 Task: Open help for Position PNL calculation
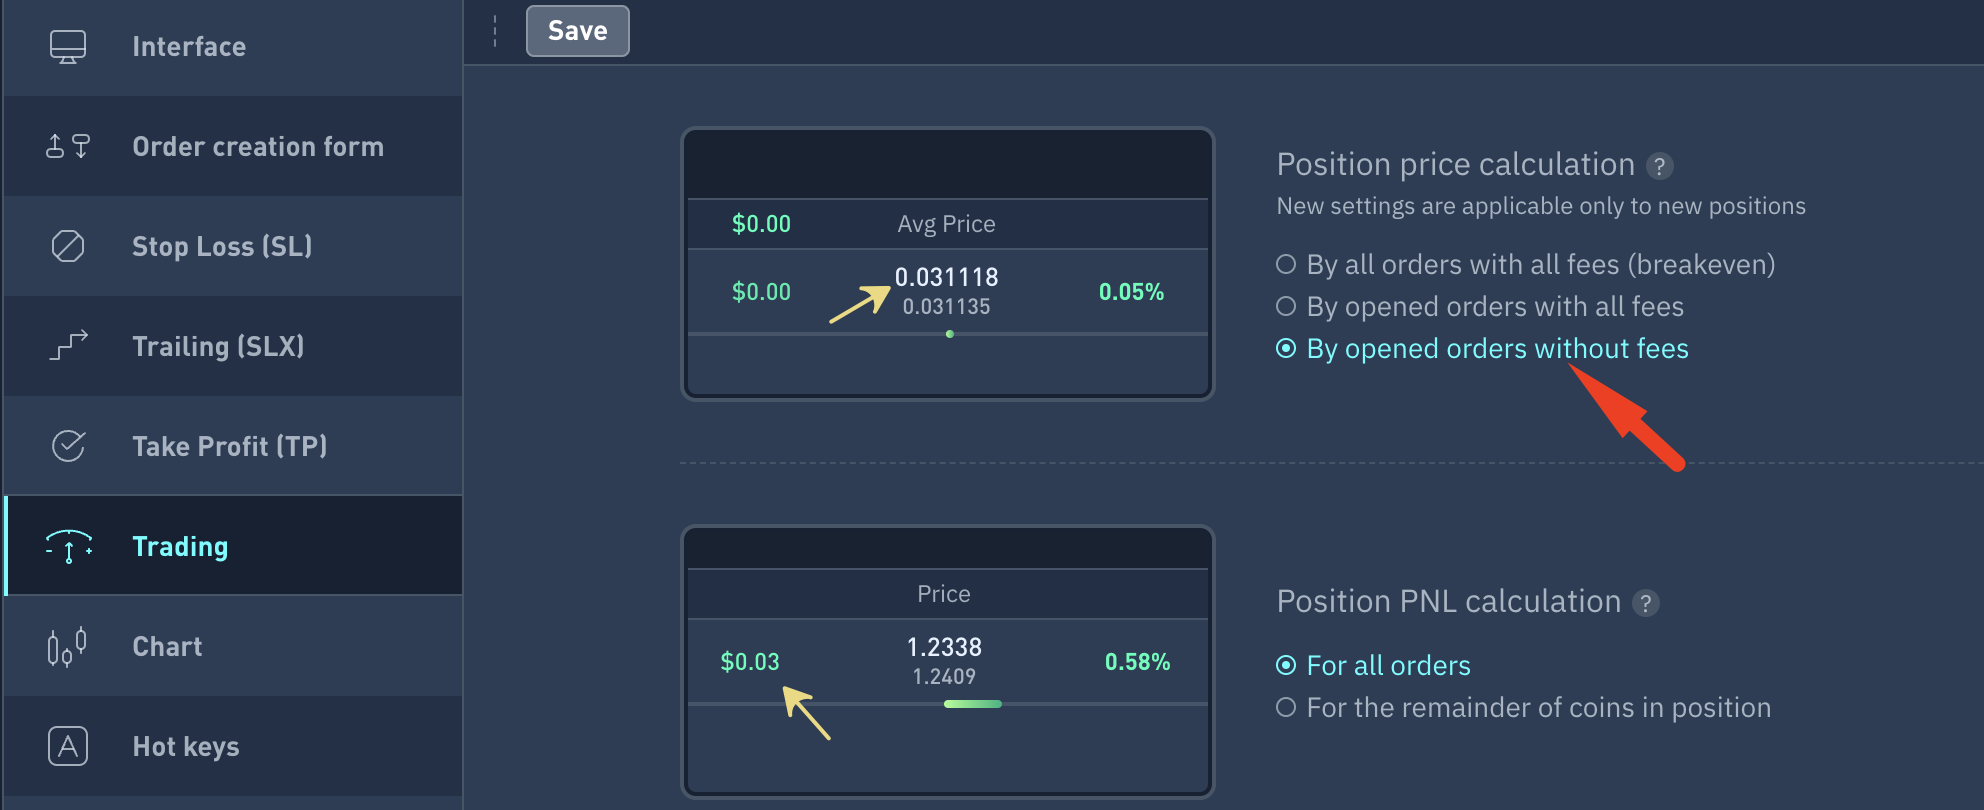[1645, 603]
